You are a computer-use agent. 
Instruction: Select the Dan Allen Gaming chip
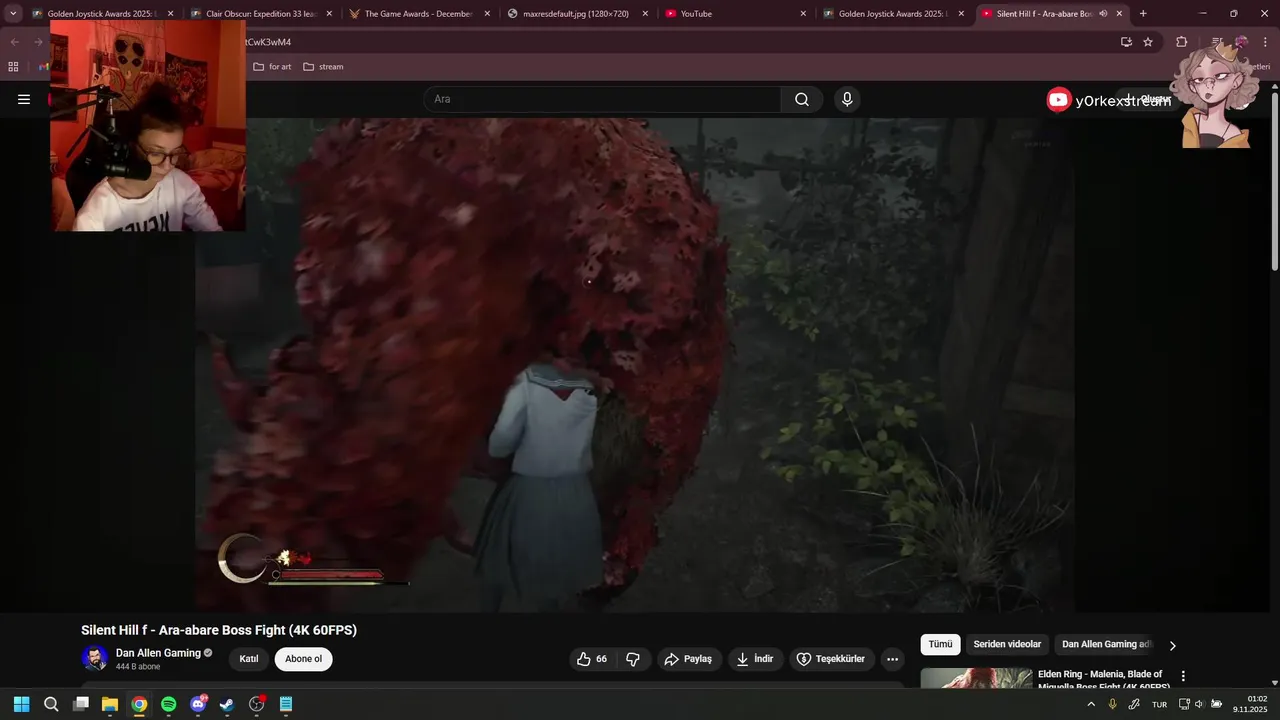[x=1106, y=645]
